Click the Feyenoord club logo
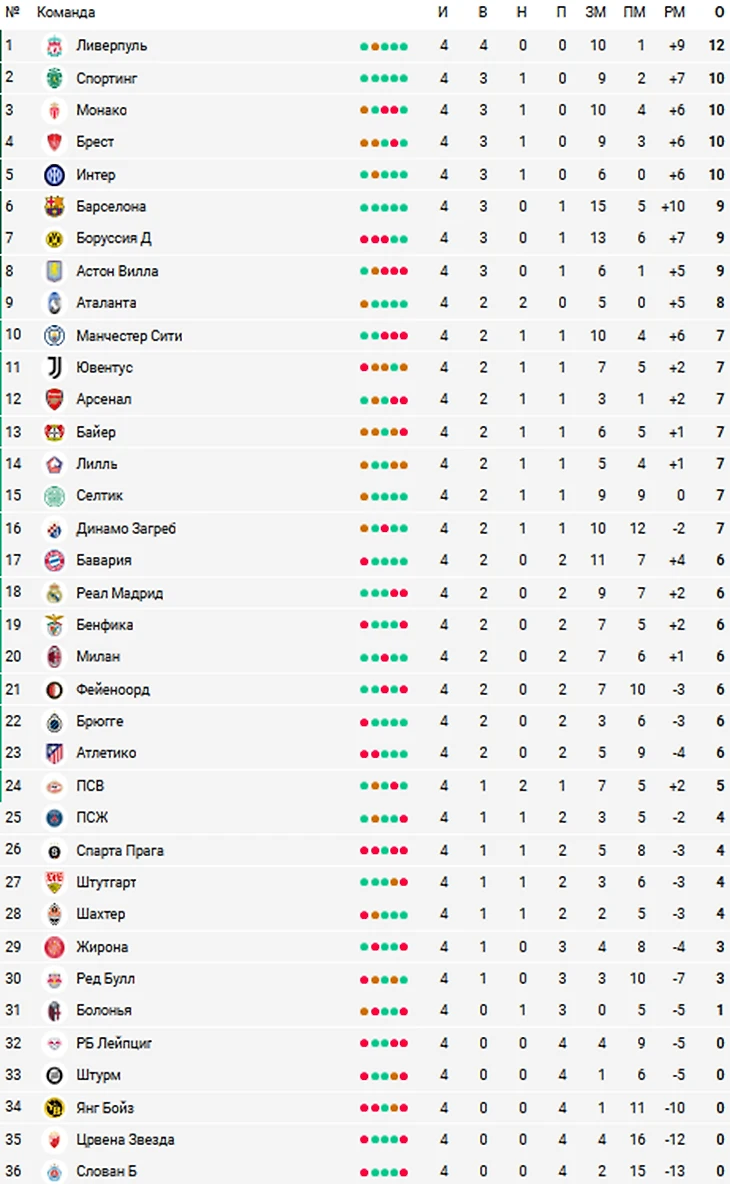This screenshot has width=730, height=1184. click(54, 690)
